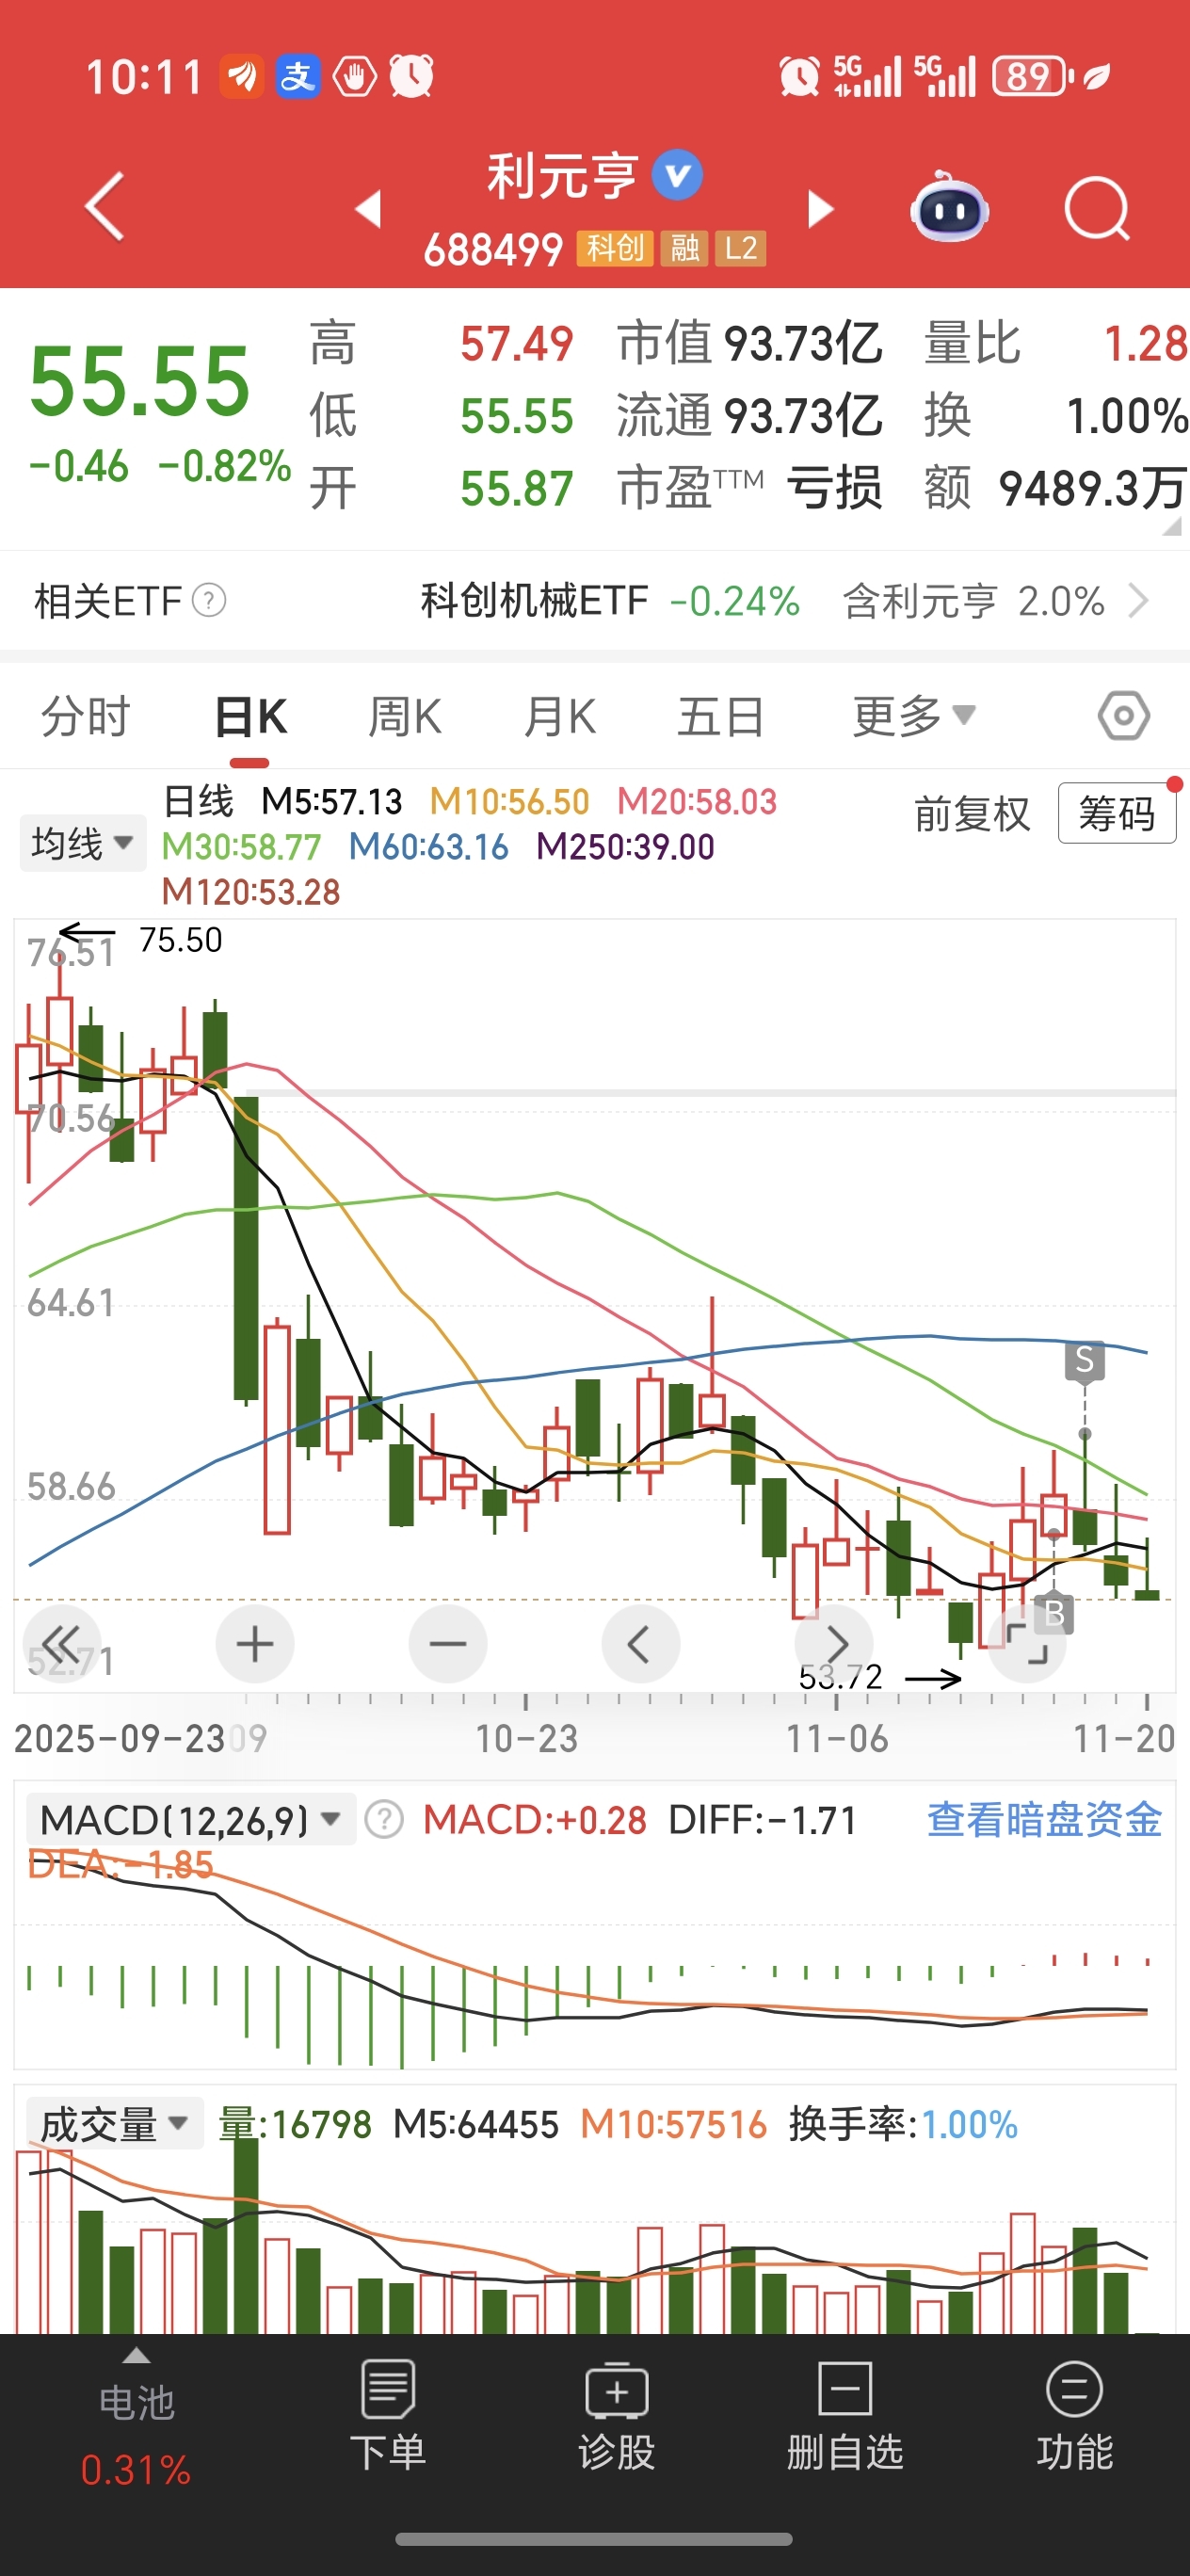Tap the B buy marker
The image size is (1190, 2576).
click(x=1054, y=1614)
